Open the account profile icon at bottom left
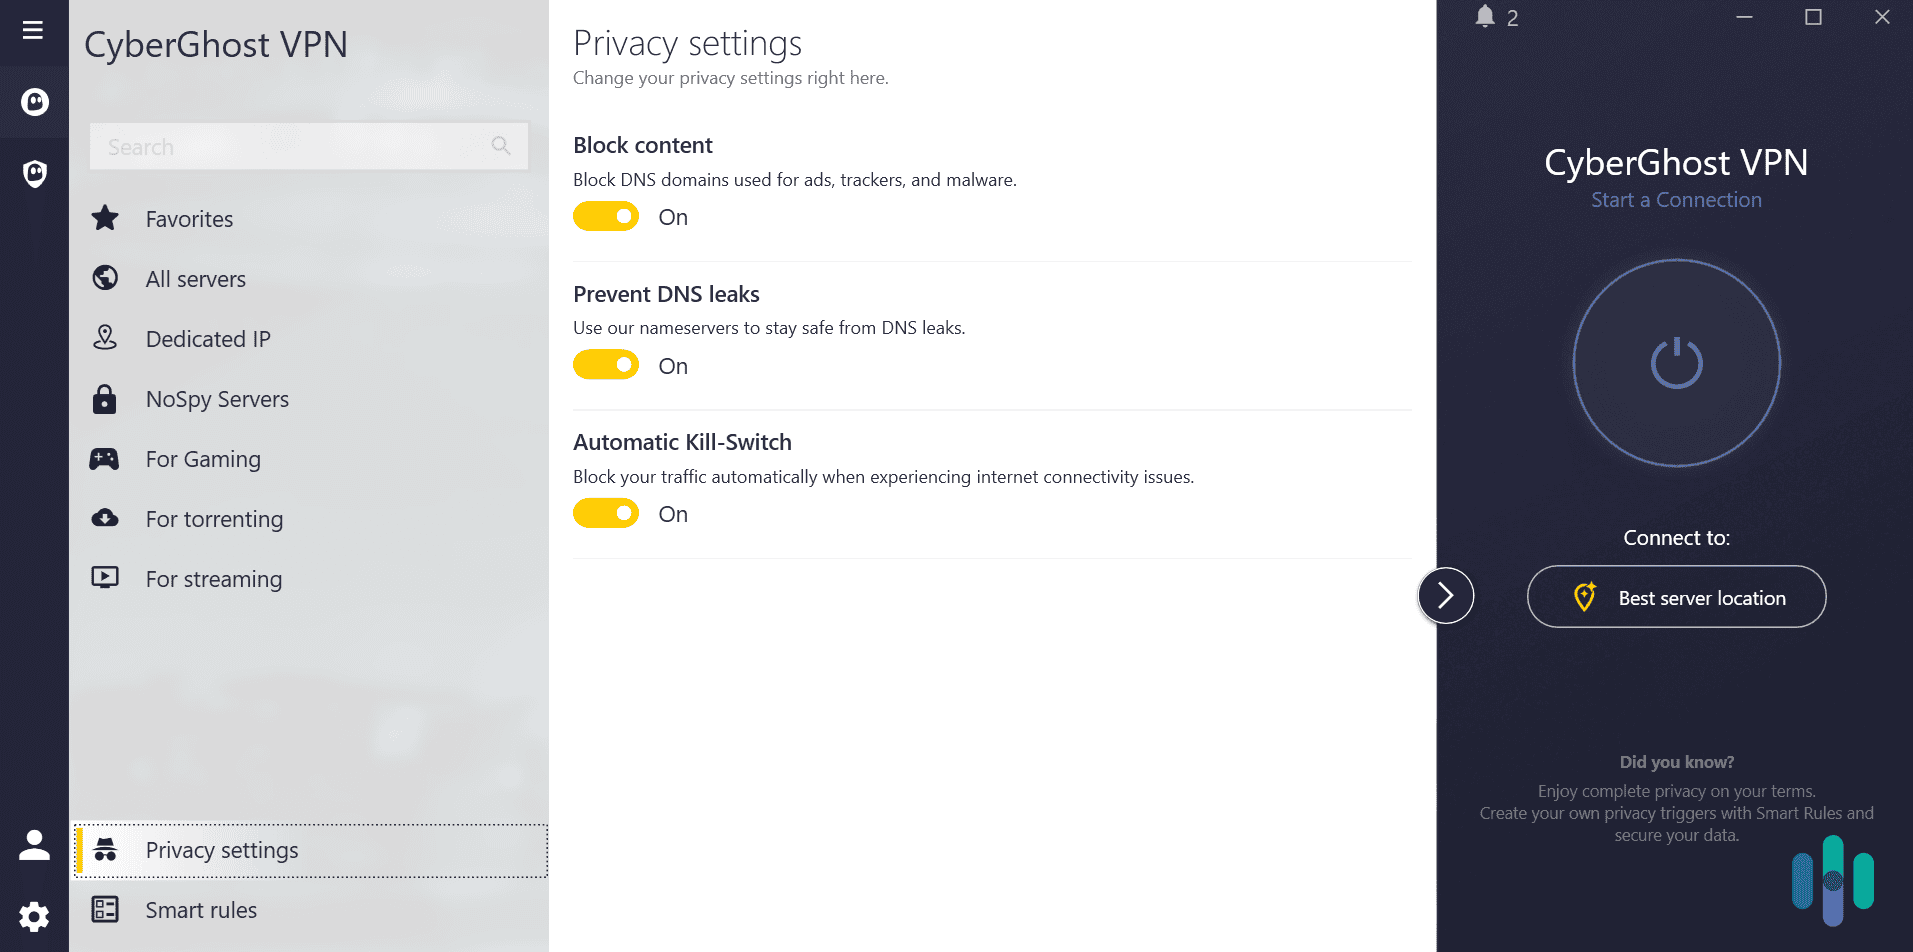 point(33,844)
